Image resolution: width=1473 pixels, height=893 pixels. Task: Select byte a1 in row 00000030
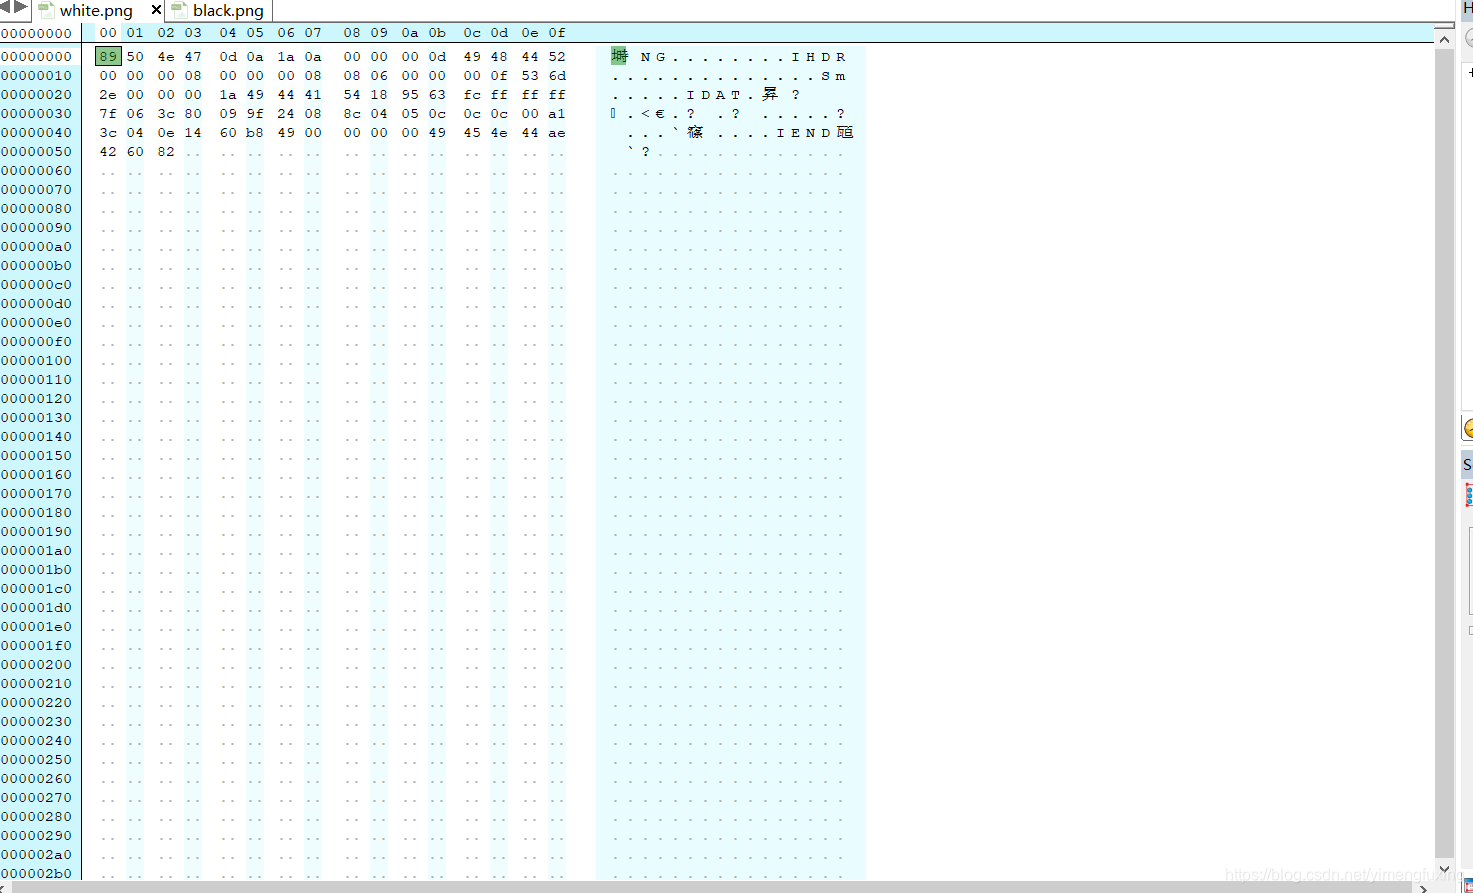coord(557,114)
